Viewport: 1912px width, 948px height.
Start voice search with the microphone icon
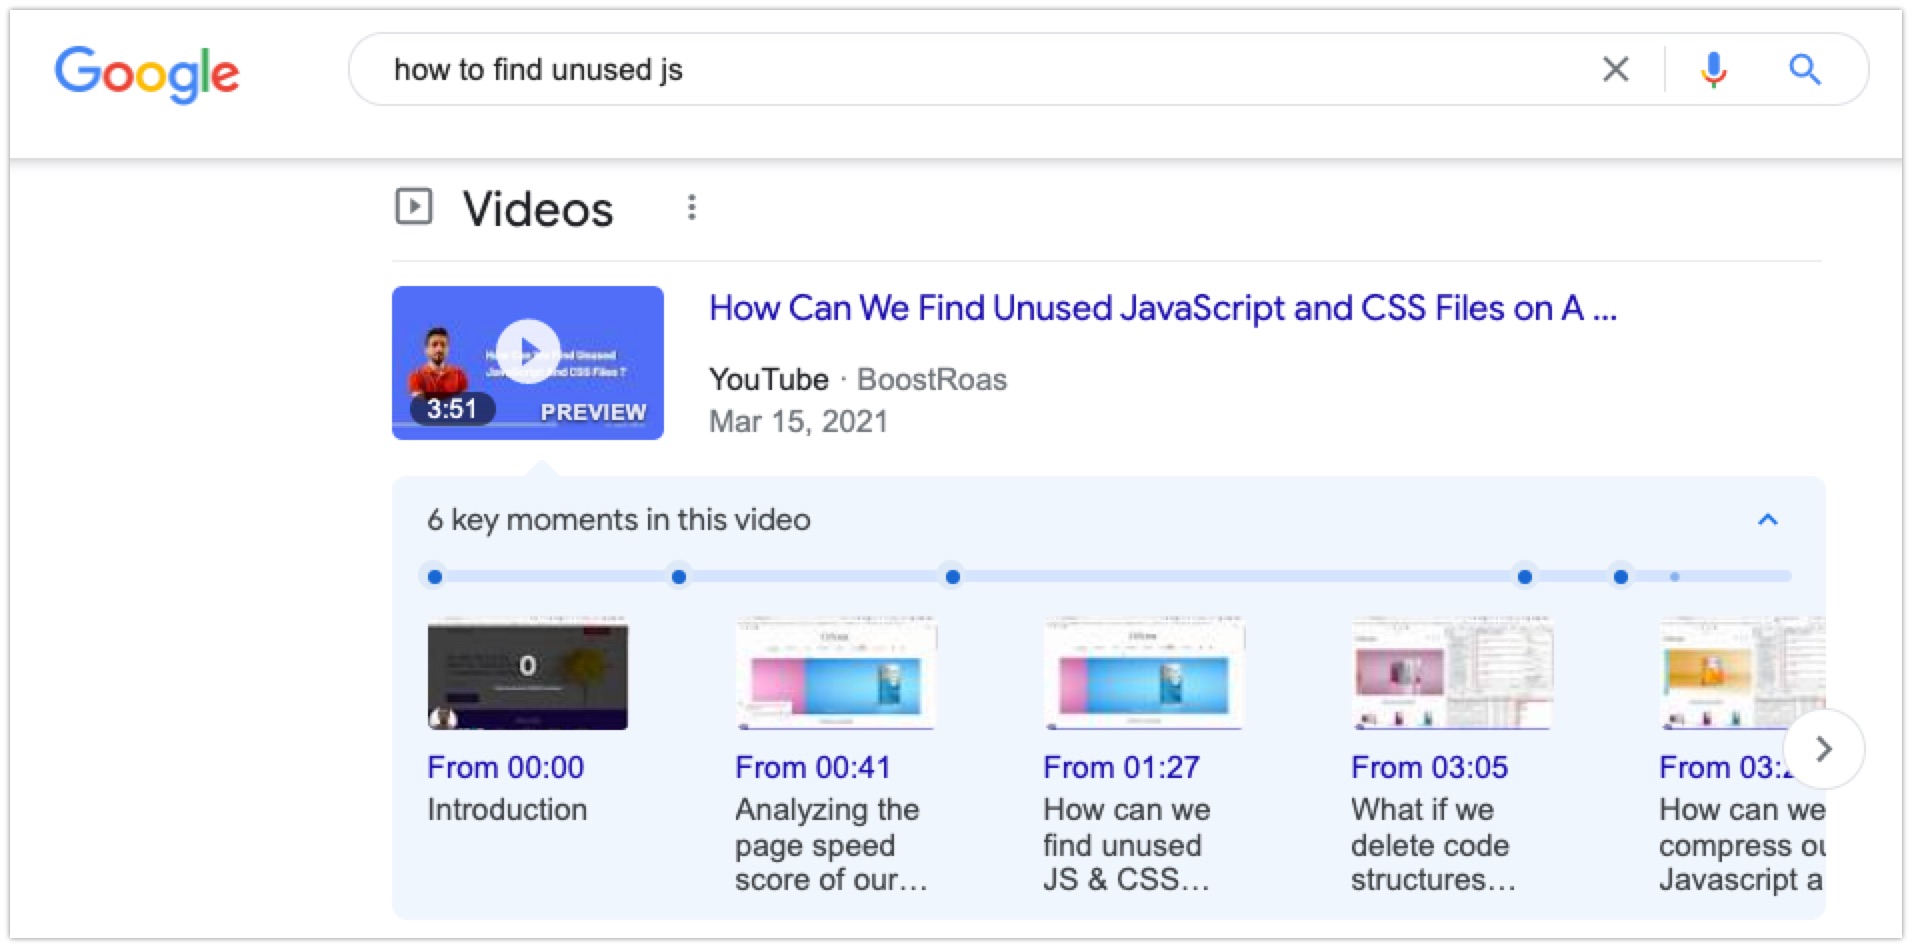click(1713, 69)
